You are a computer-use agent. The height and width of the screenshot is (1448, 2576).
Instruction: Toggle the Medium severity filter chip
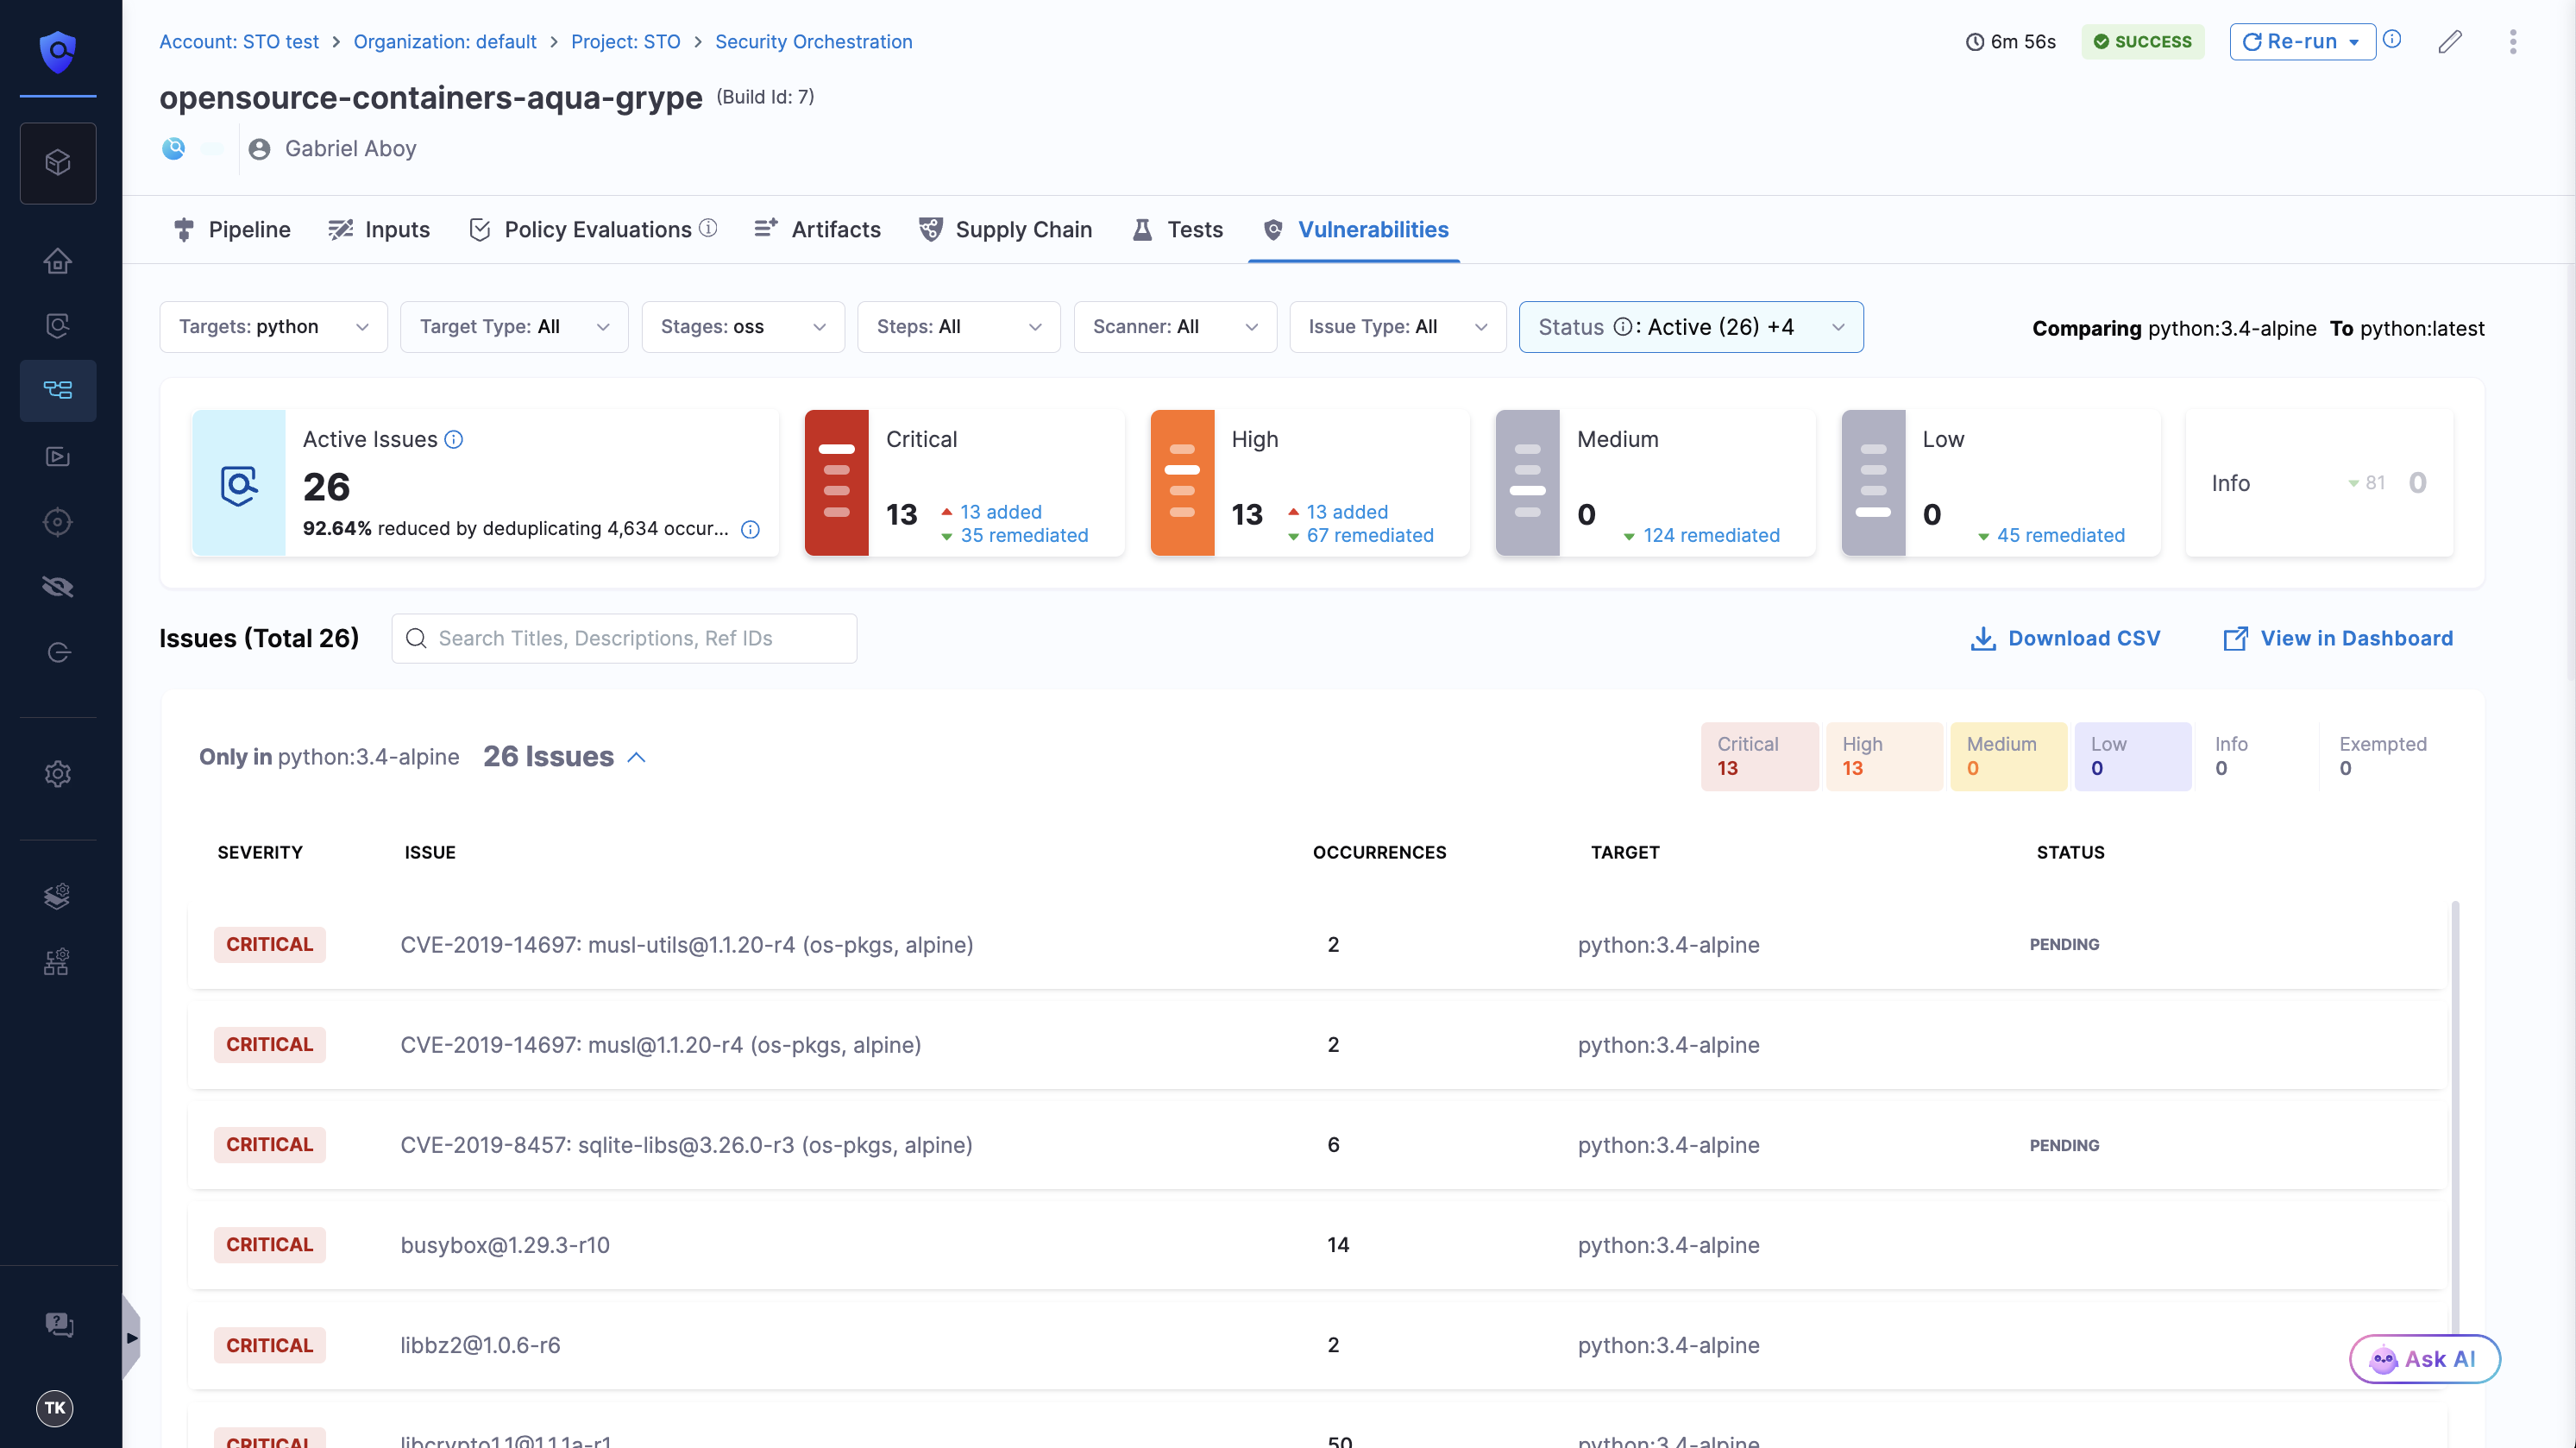(x=2007, y=756)
